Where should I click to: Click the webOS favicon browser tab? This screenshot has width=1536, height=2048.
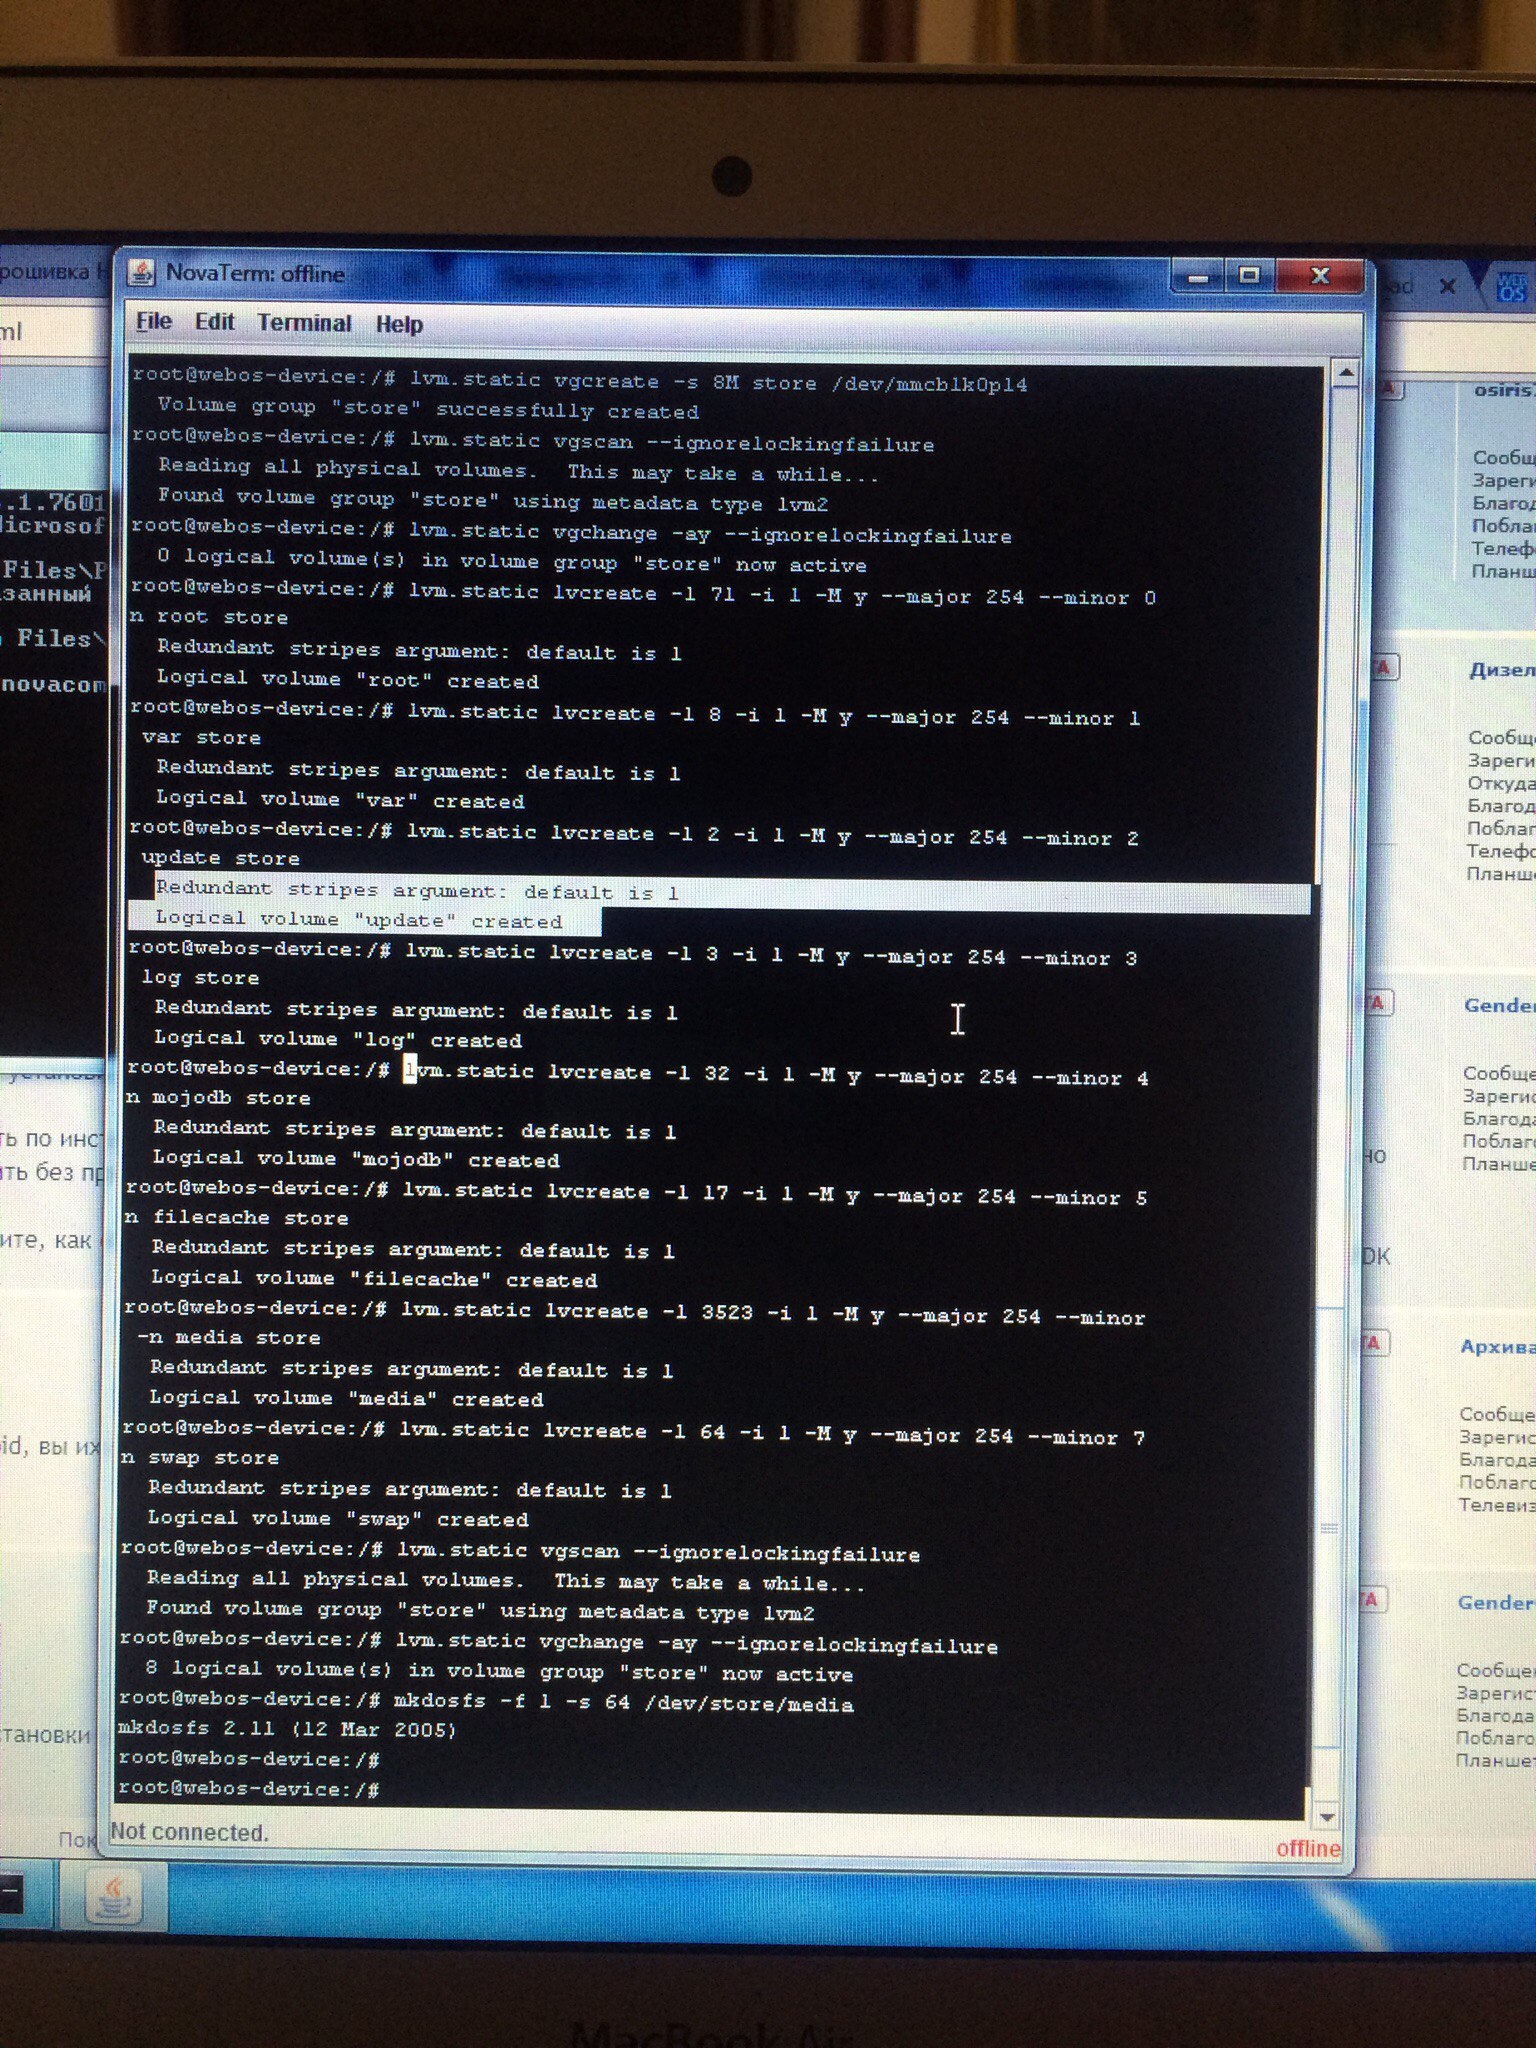(x=1513, y=287)
